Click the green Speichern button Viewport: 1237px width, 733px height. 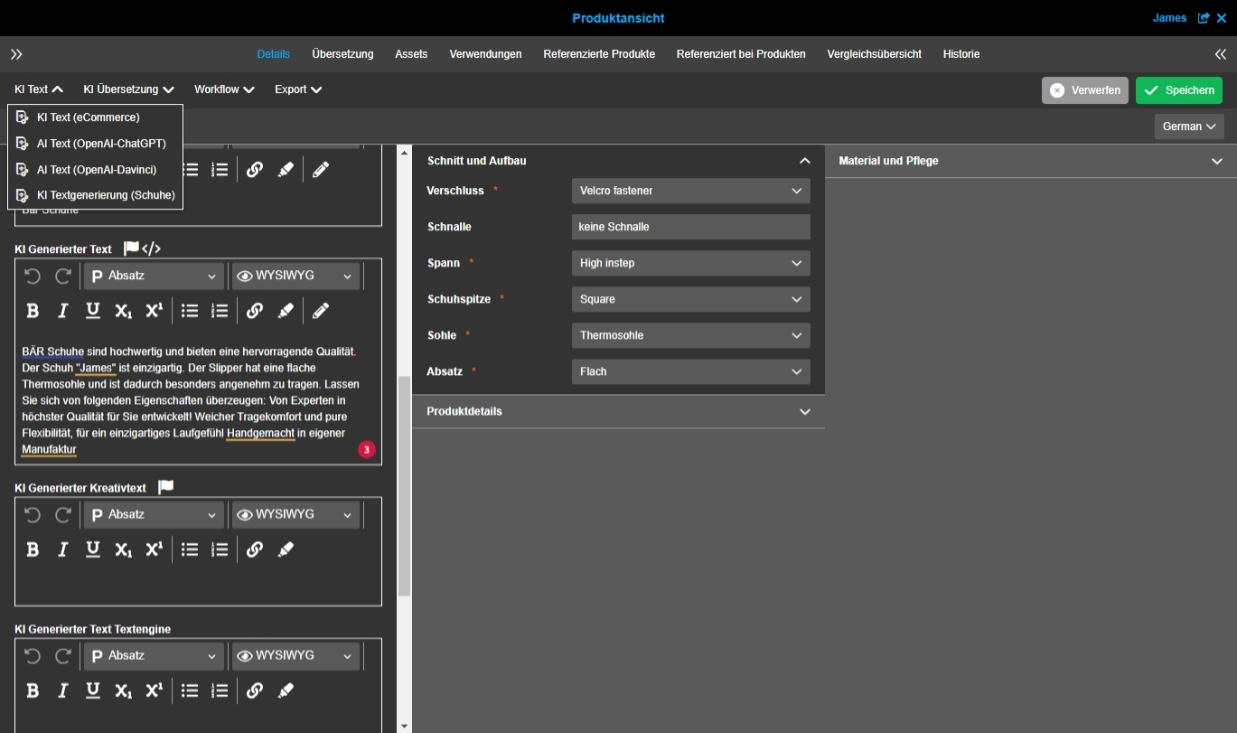coord(1178,90)
